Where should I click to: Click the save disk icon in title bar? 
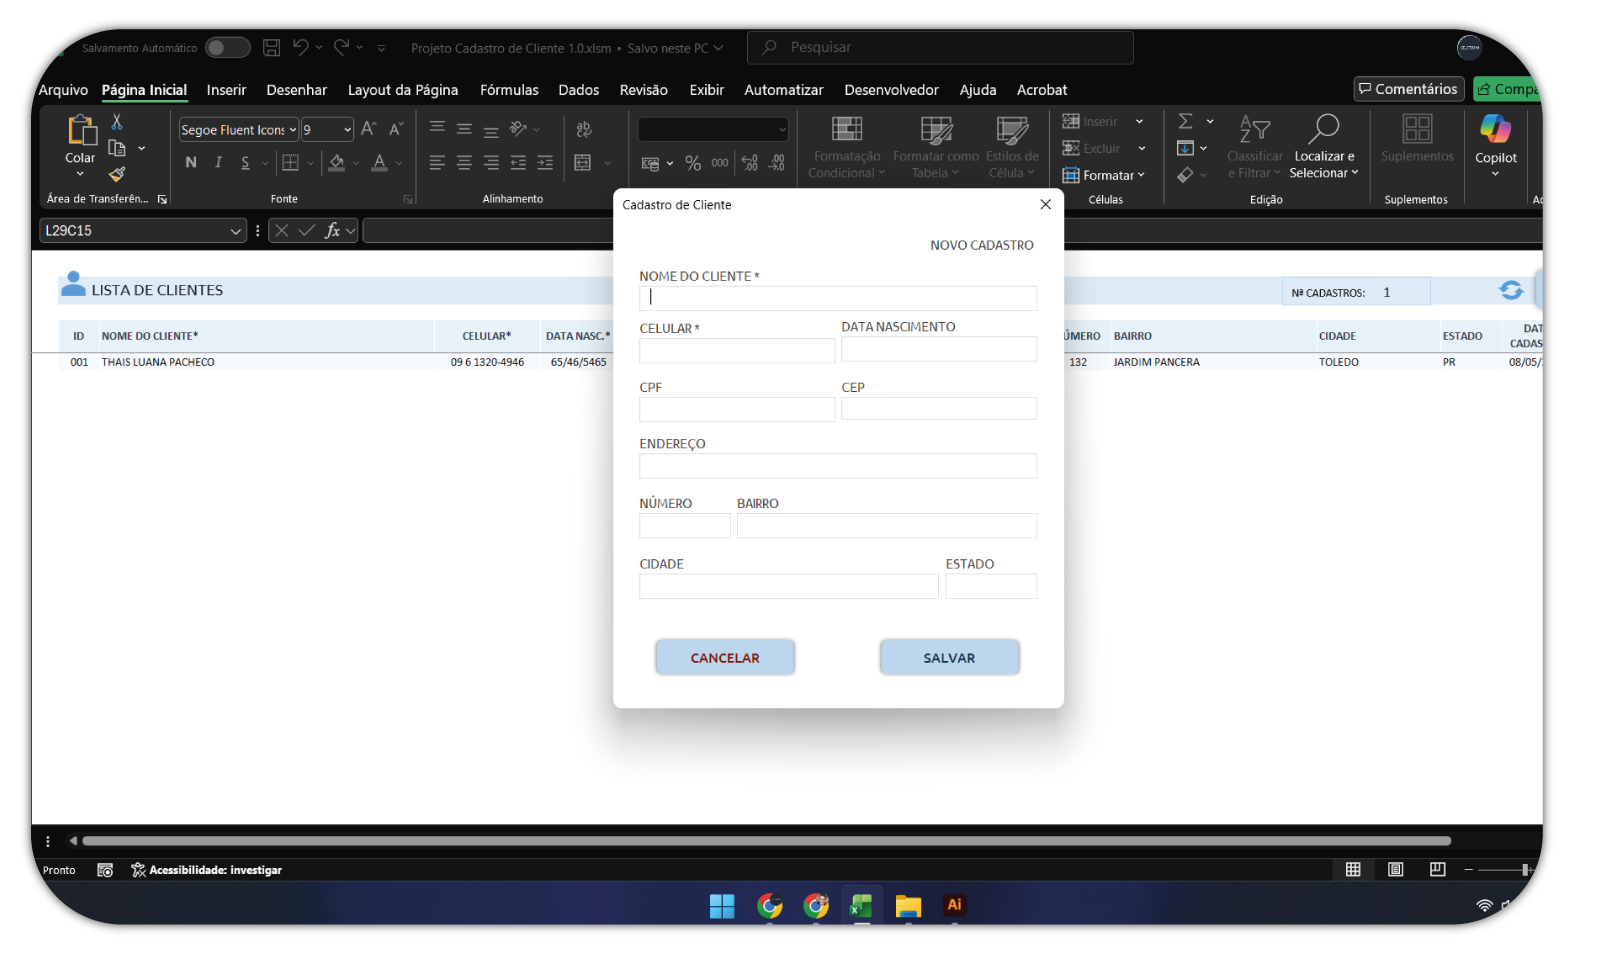[271, 47]
